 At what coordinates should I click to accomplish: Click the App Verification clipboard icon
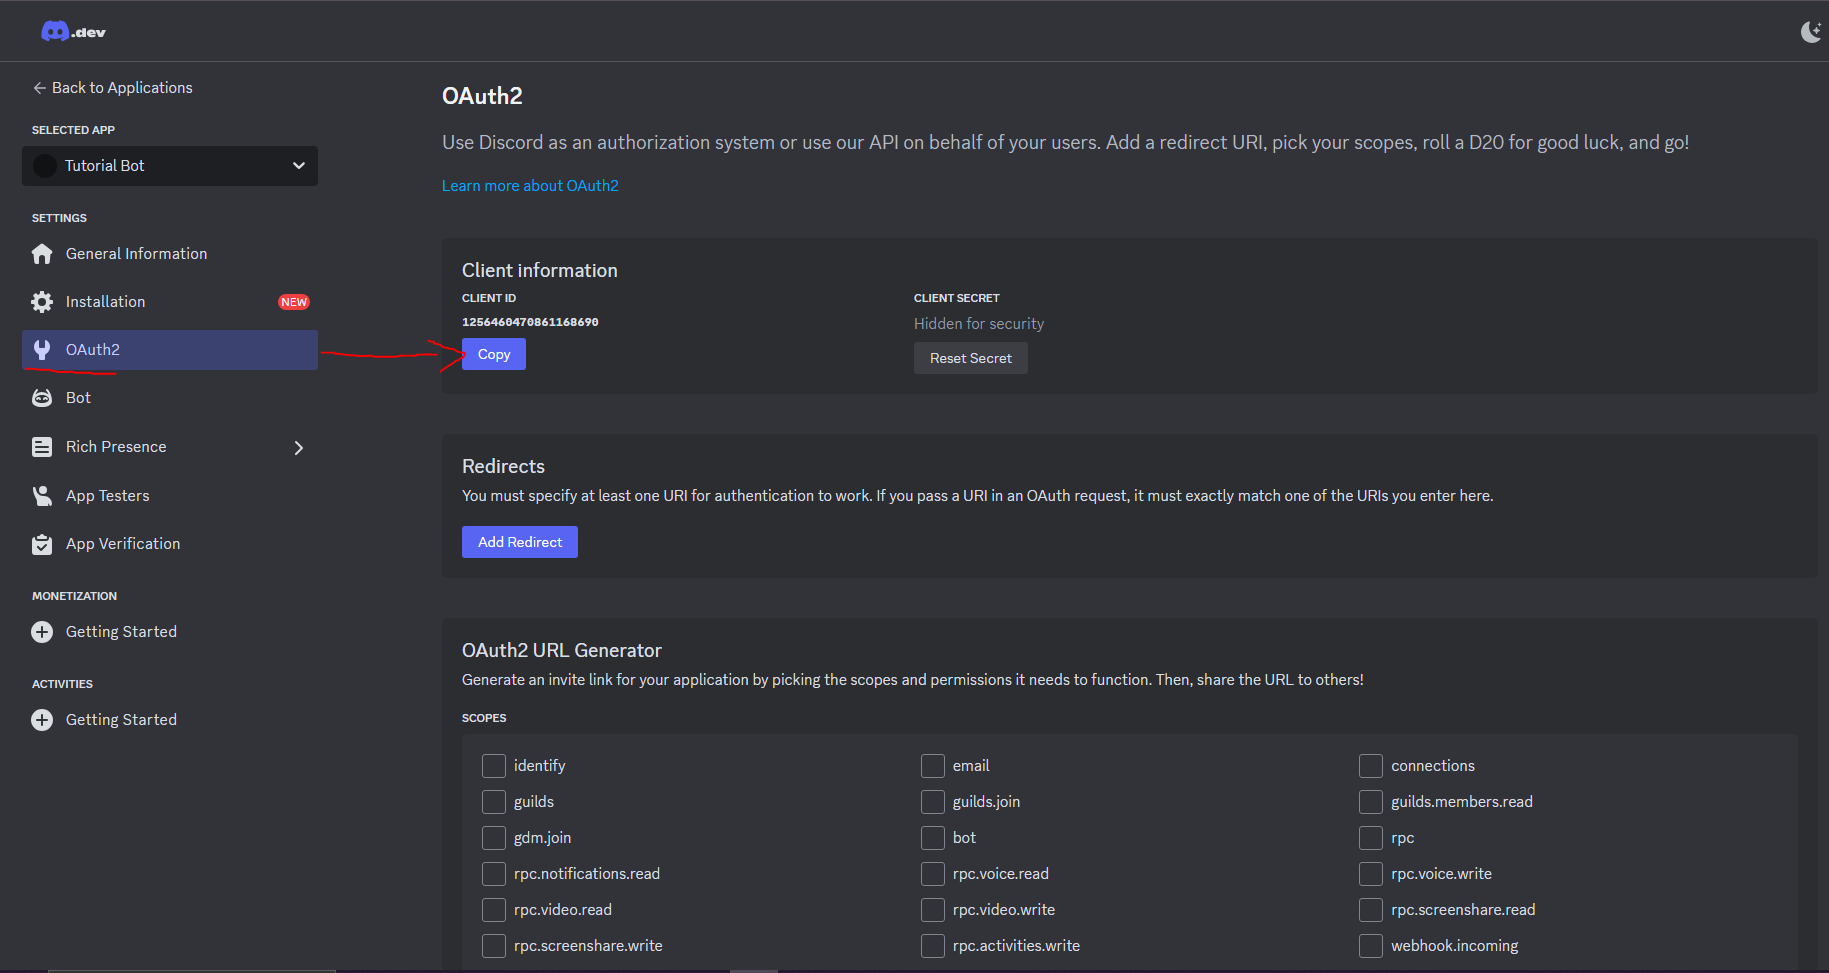42,544
